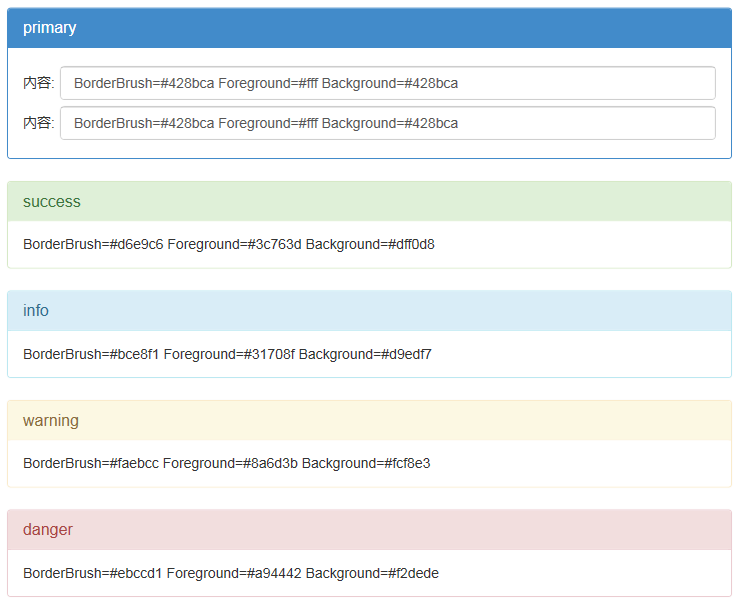The height and width of the screenshot is (605, 741).
Task: Click the lower 内容 label
Action: [x=38, y=123]
